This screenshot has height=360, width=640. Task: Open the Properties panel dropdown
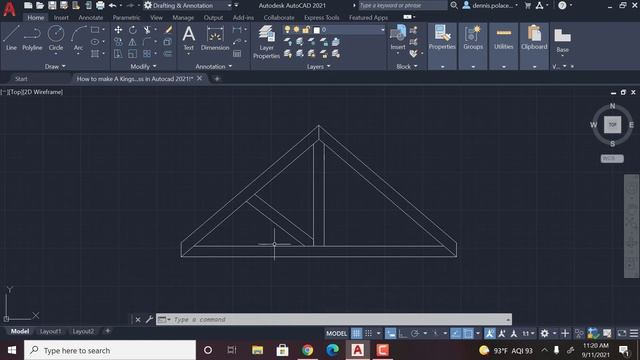click(x=442, y=67)
